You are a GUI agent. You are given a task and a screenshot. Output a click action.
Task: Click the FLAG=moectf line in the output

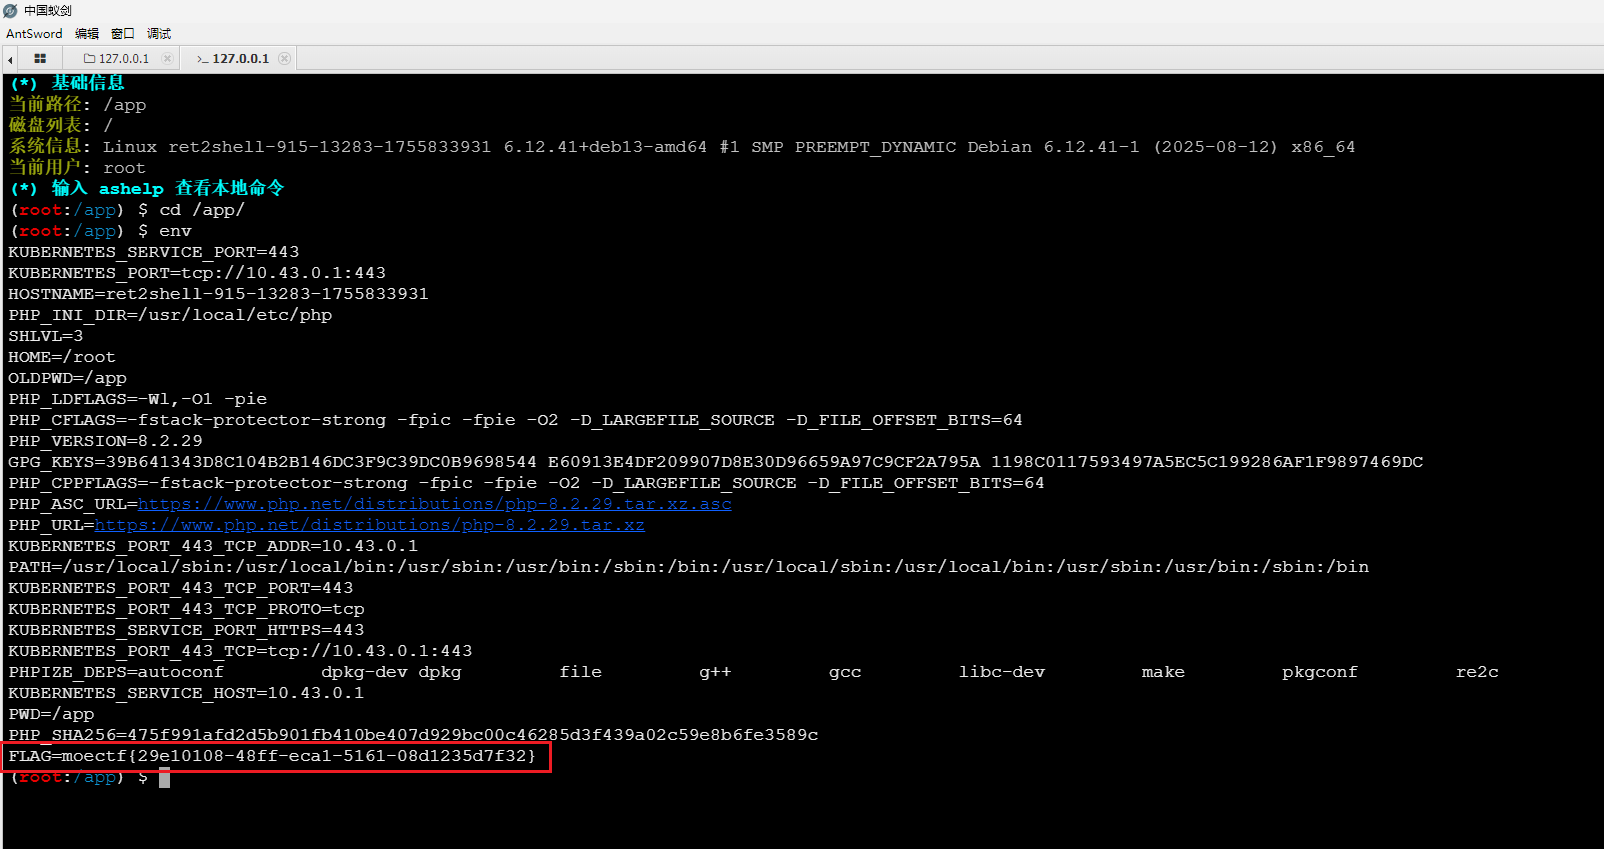[272, 756]
